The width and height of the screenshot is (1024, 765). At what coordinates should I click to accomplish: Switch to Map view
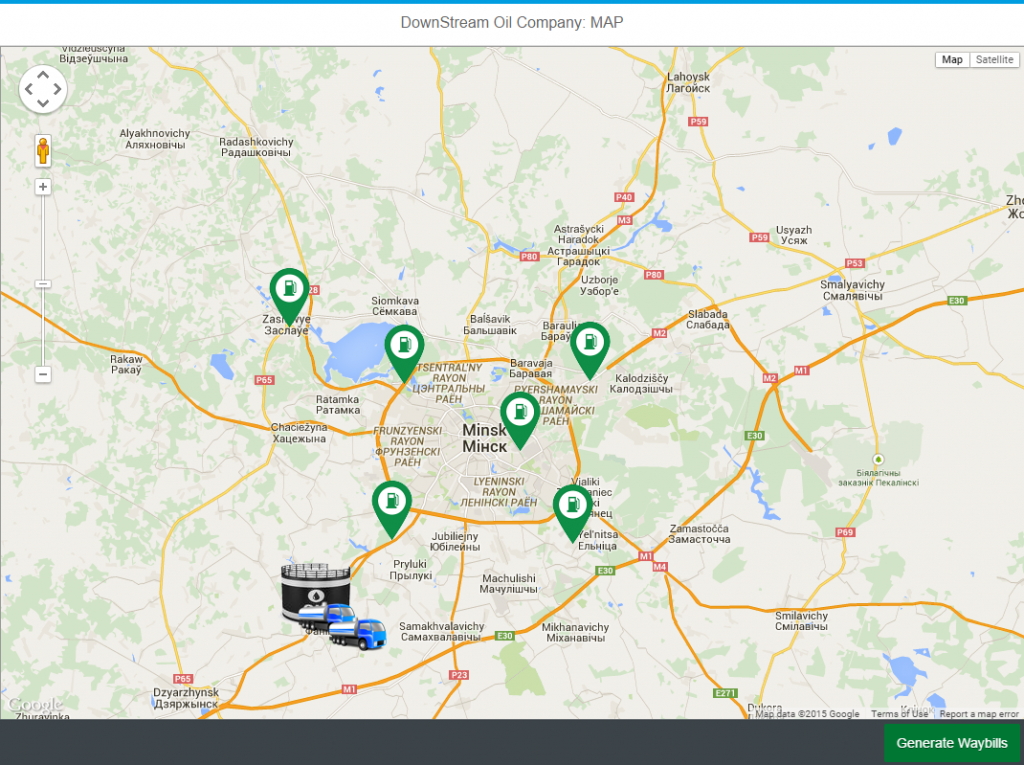tap(952, 59)
